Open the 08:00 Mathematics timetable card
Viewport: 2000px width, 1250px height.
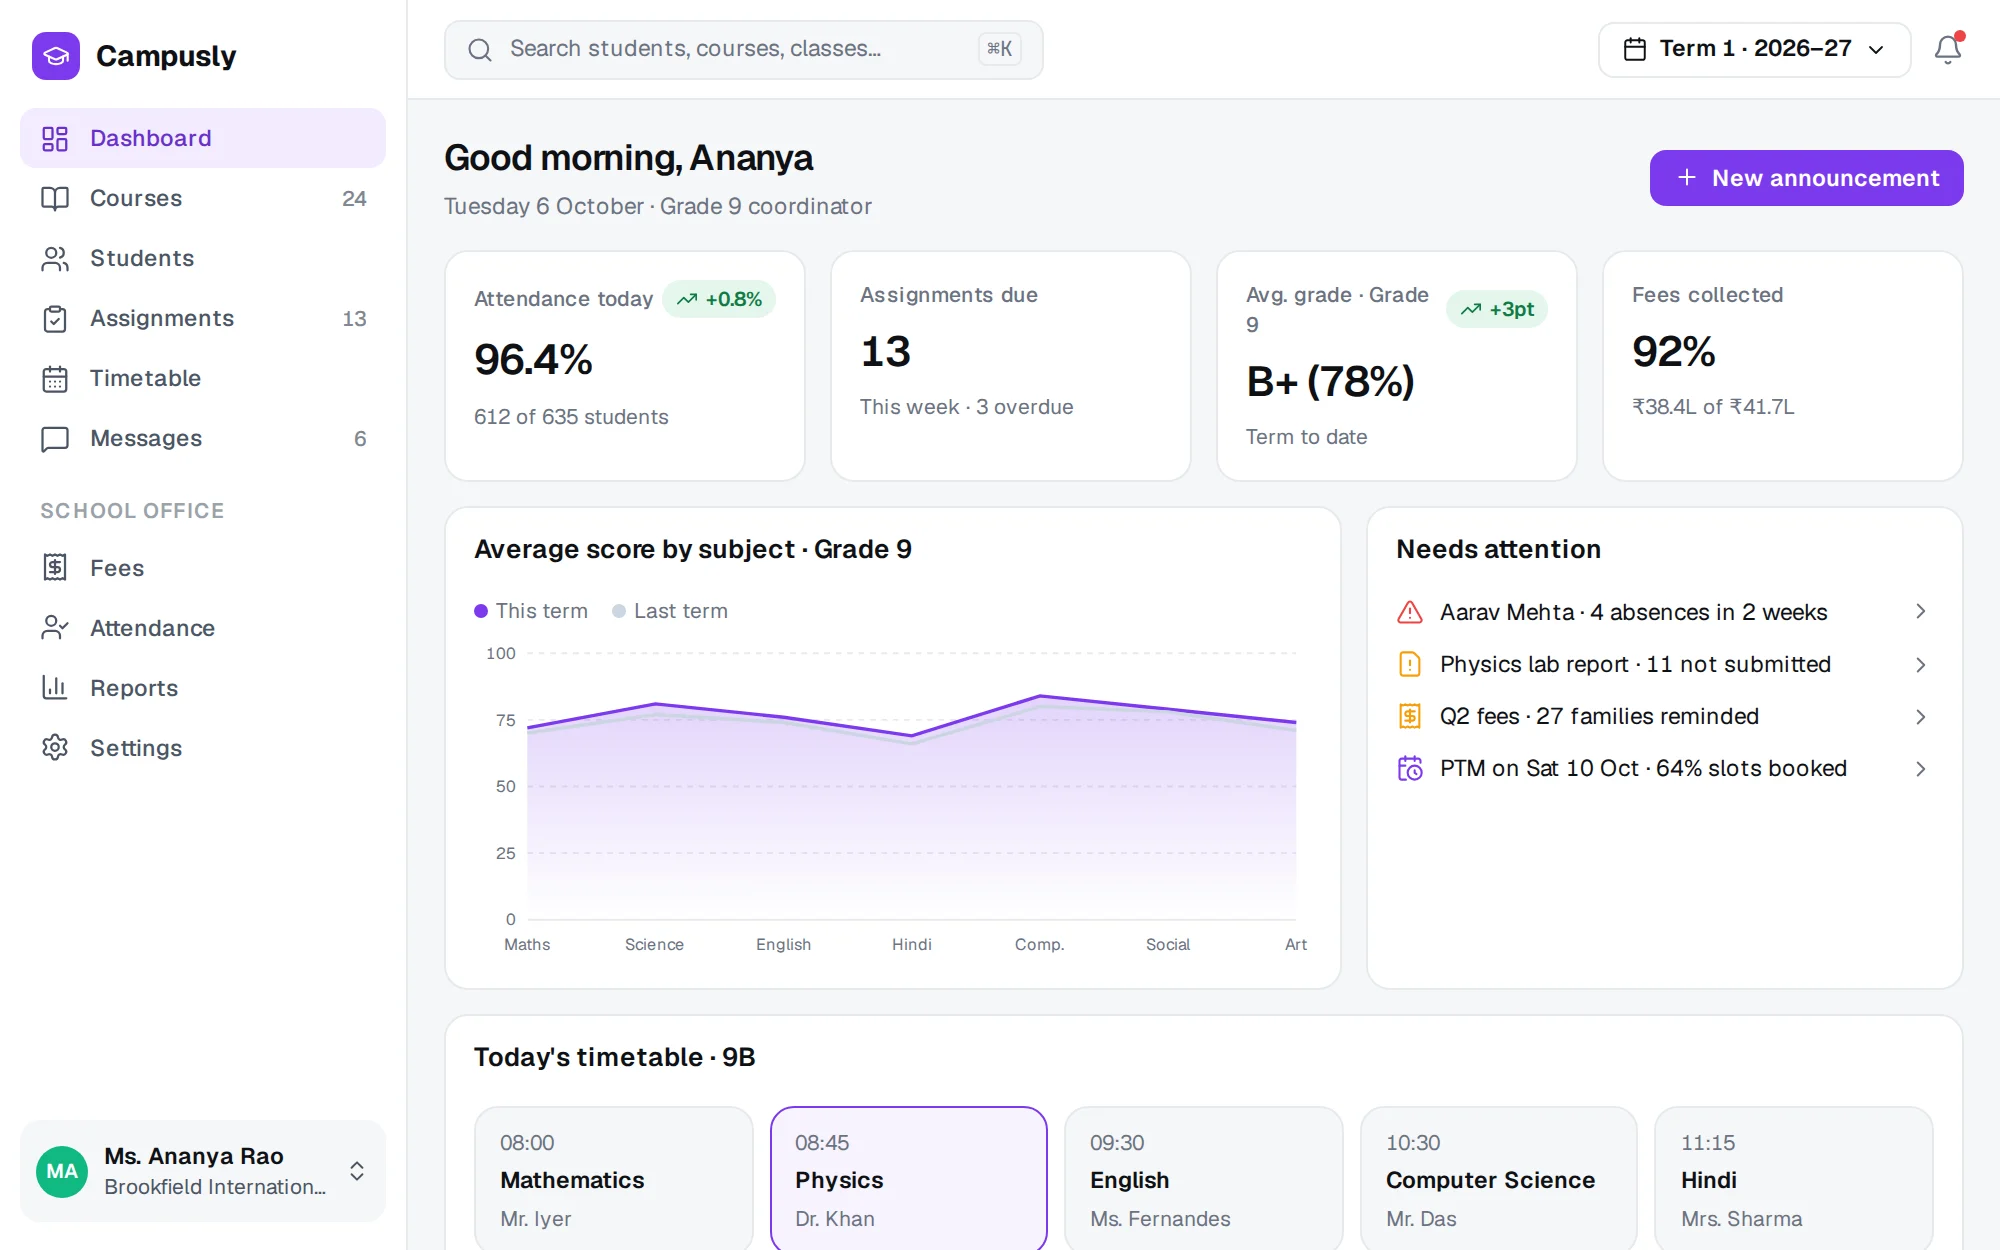click(614, 1178)
